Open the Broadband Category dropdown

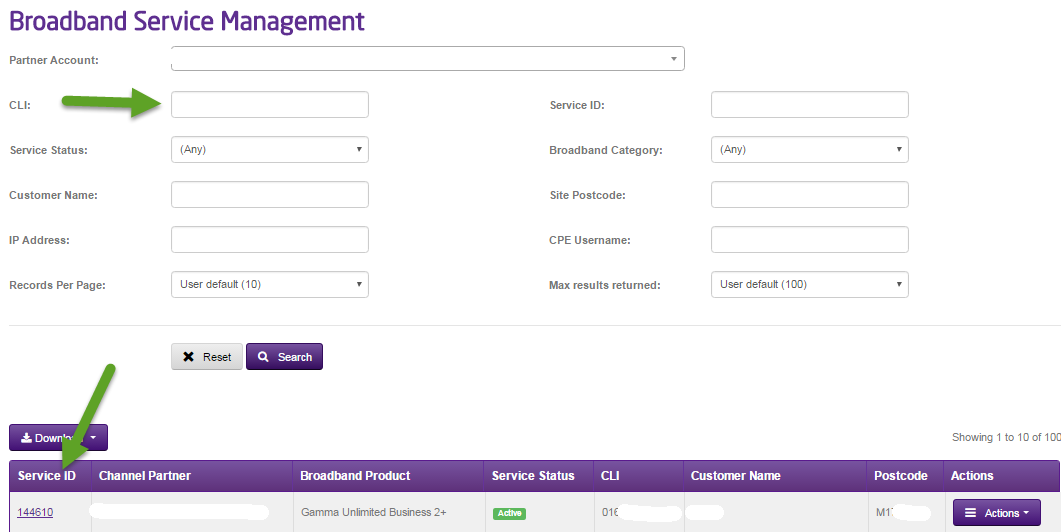809,150
